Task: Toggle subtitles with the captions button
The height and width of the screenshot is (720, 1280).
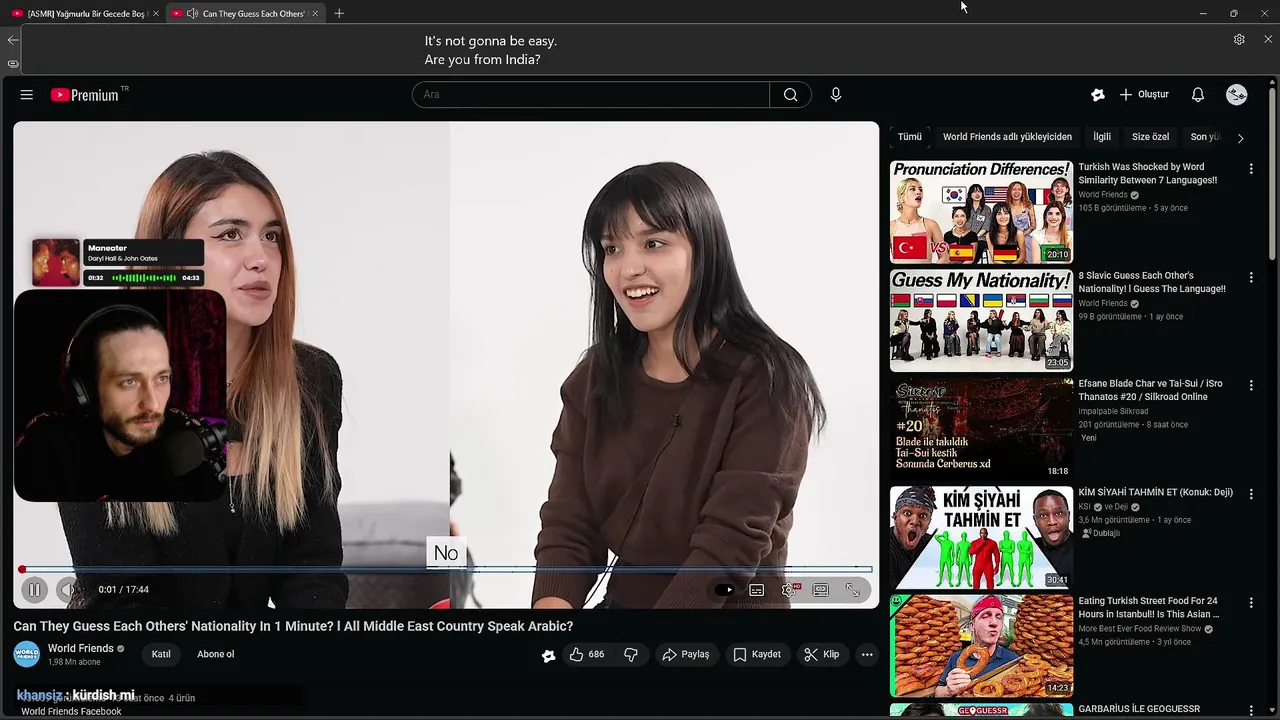Action: click(757, 590)
